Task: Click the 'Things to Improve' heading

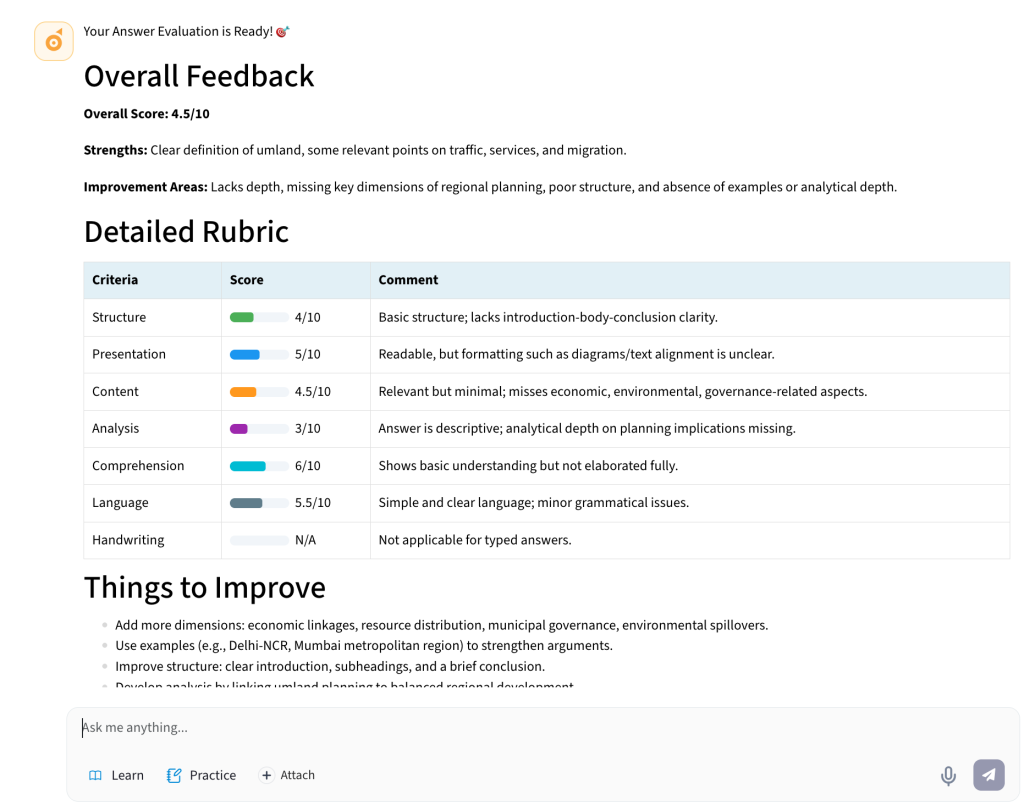Action: [204, 587]
